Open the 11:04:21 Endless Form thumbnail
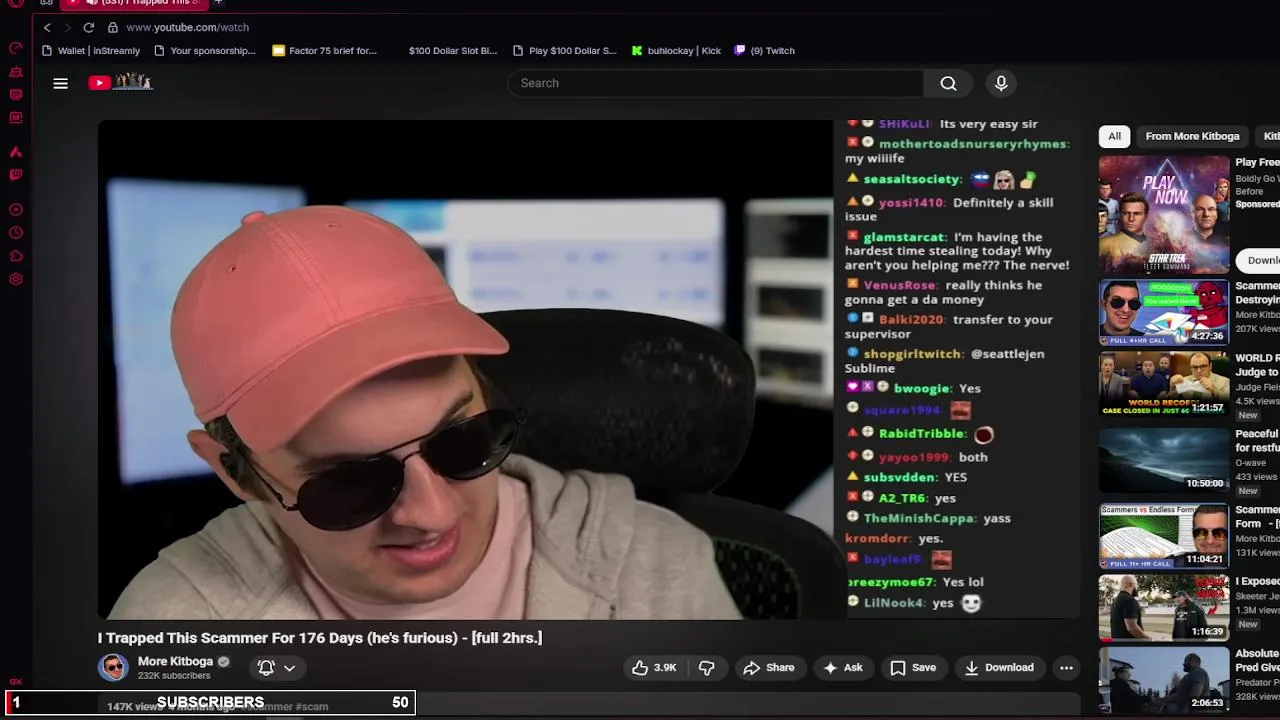 click(1164, 535)
